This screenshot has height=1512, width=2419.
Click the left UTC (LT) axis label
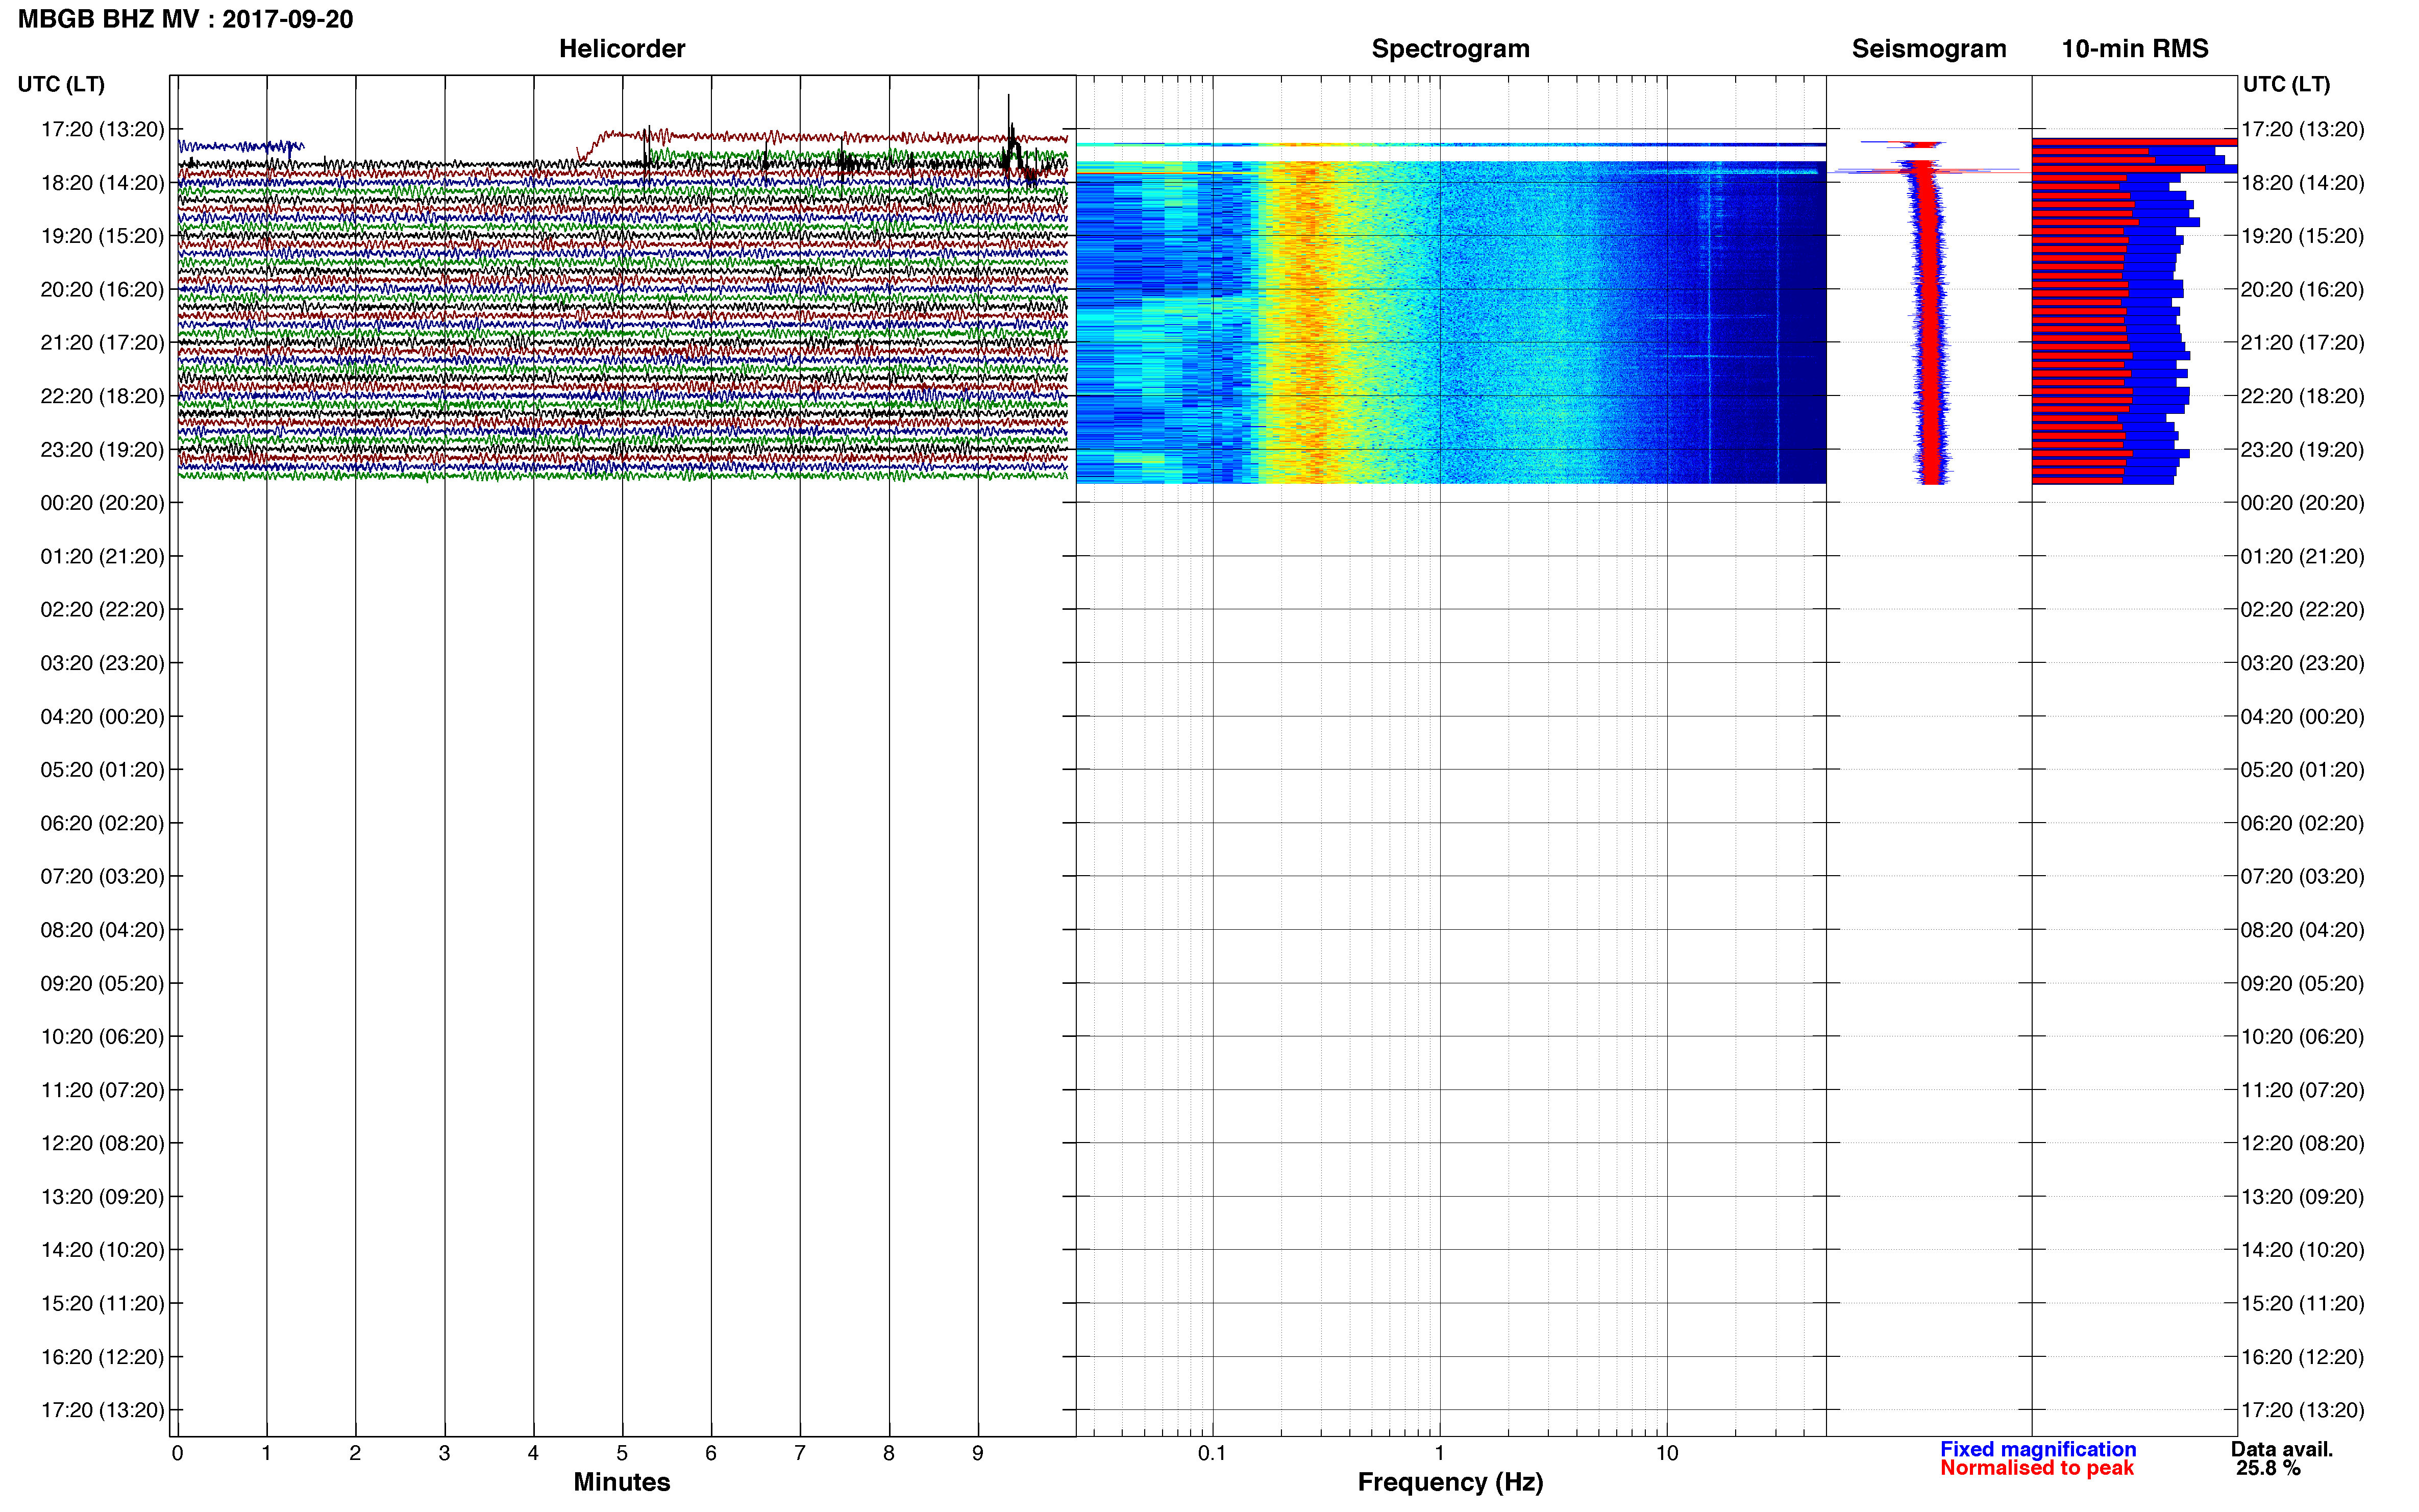[61, 84]
